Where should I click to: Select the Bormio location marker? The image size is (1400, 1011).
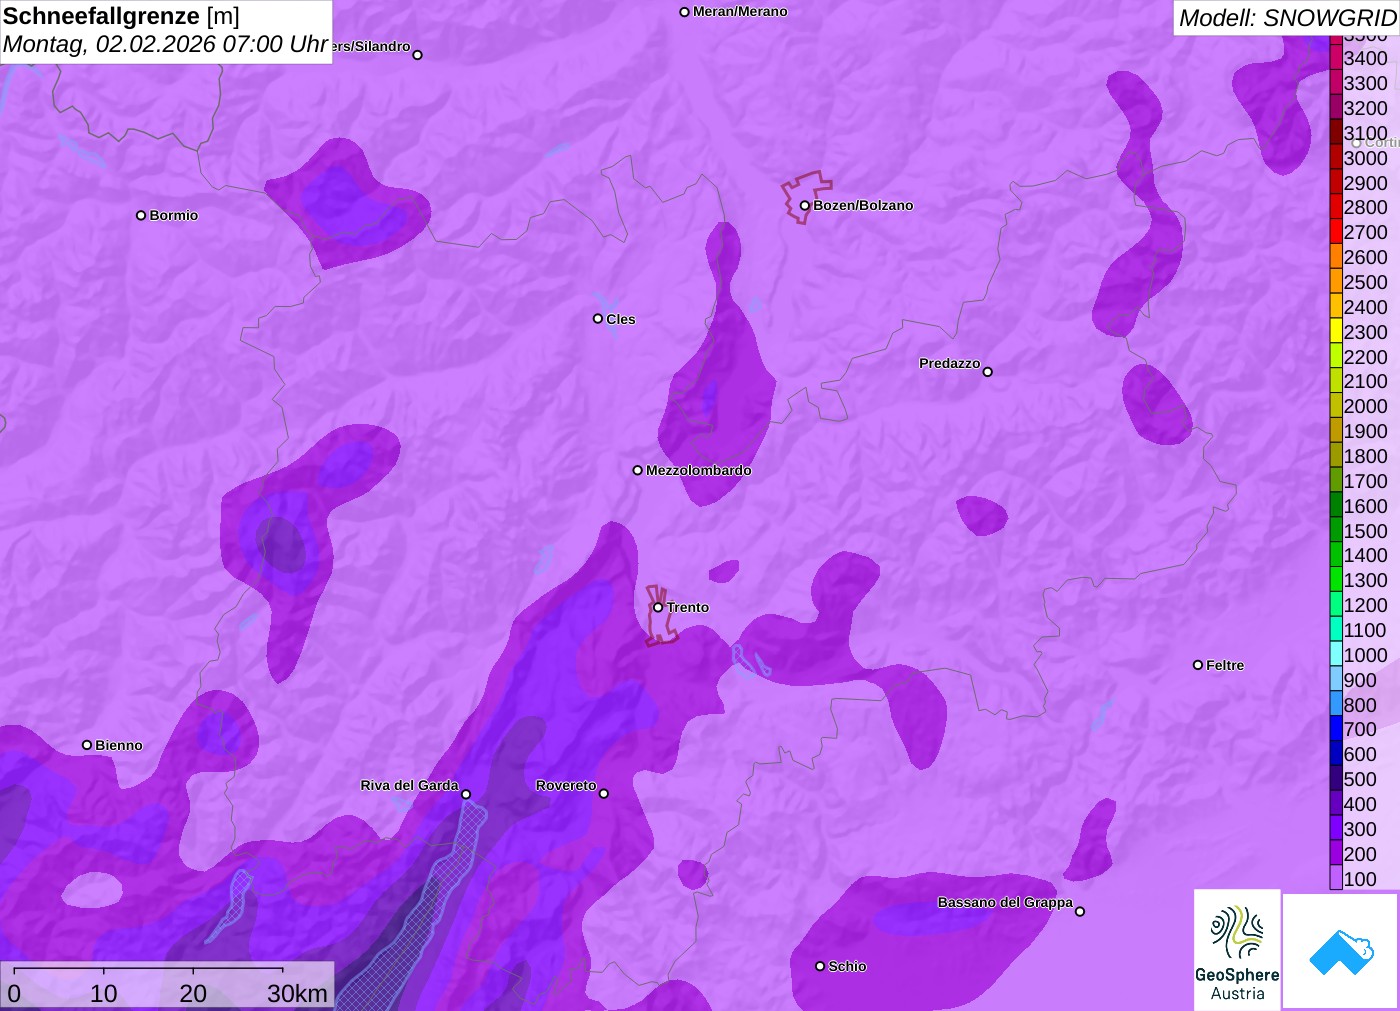coord(141,215)
